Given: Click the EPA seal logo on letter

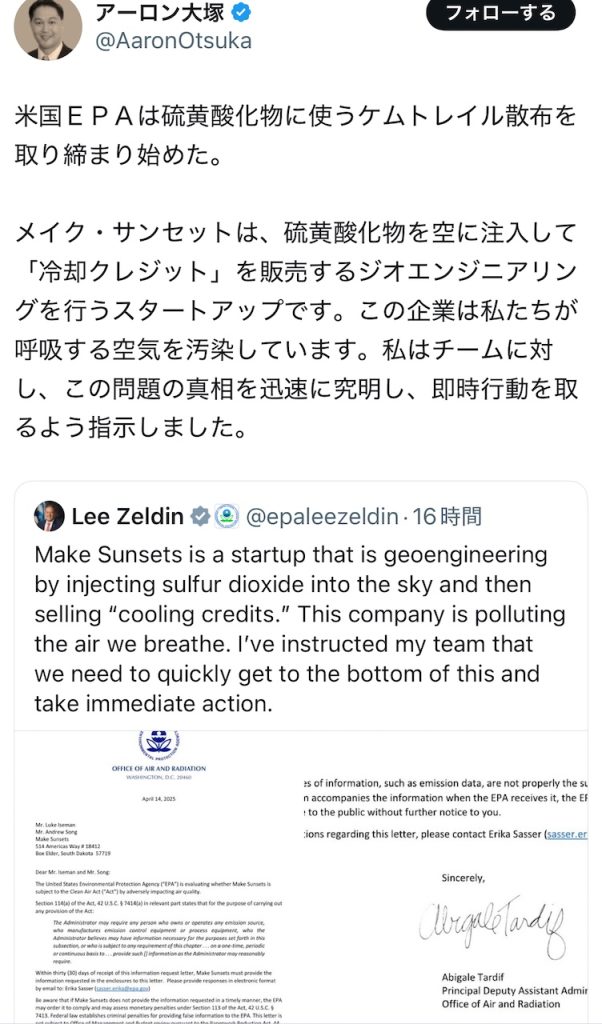Looking at the screenshot, I should click(159, 744).
